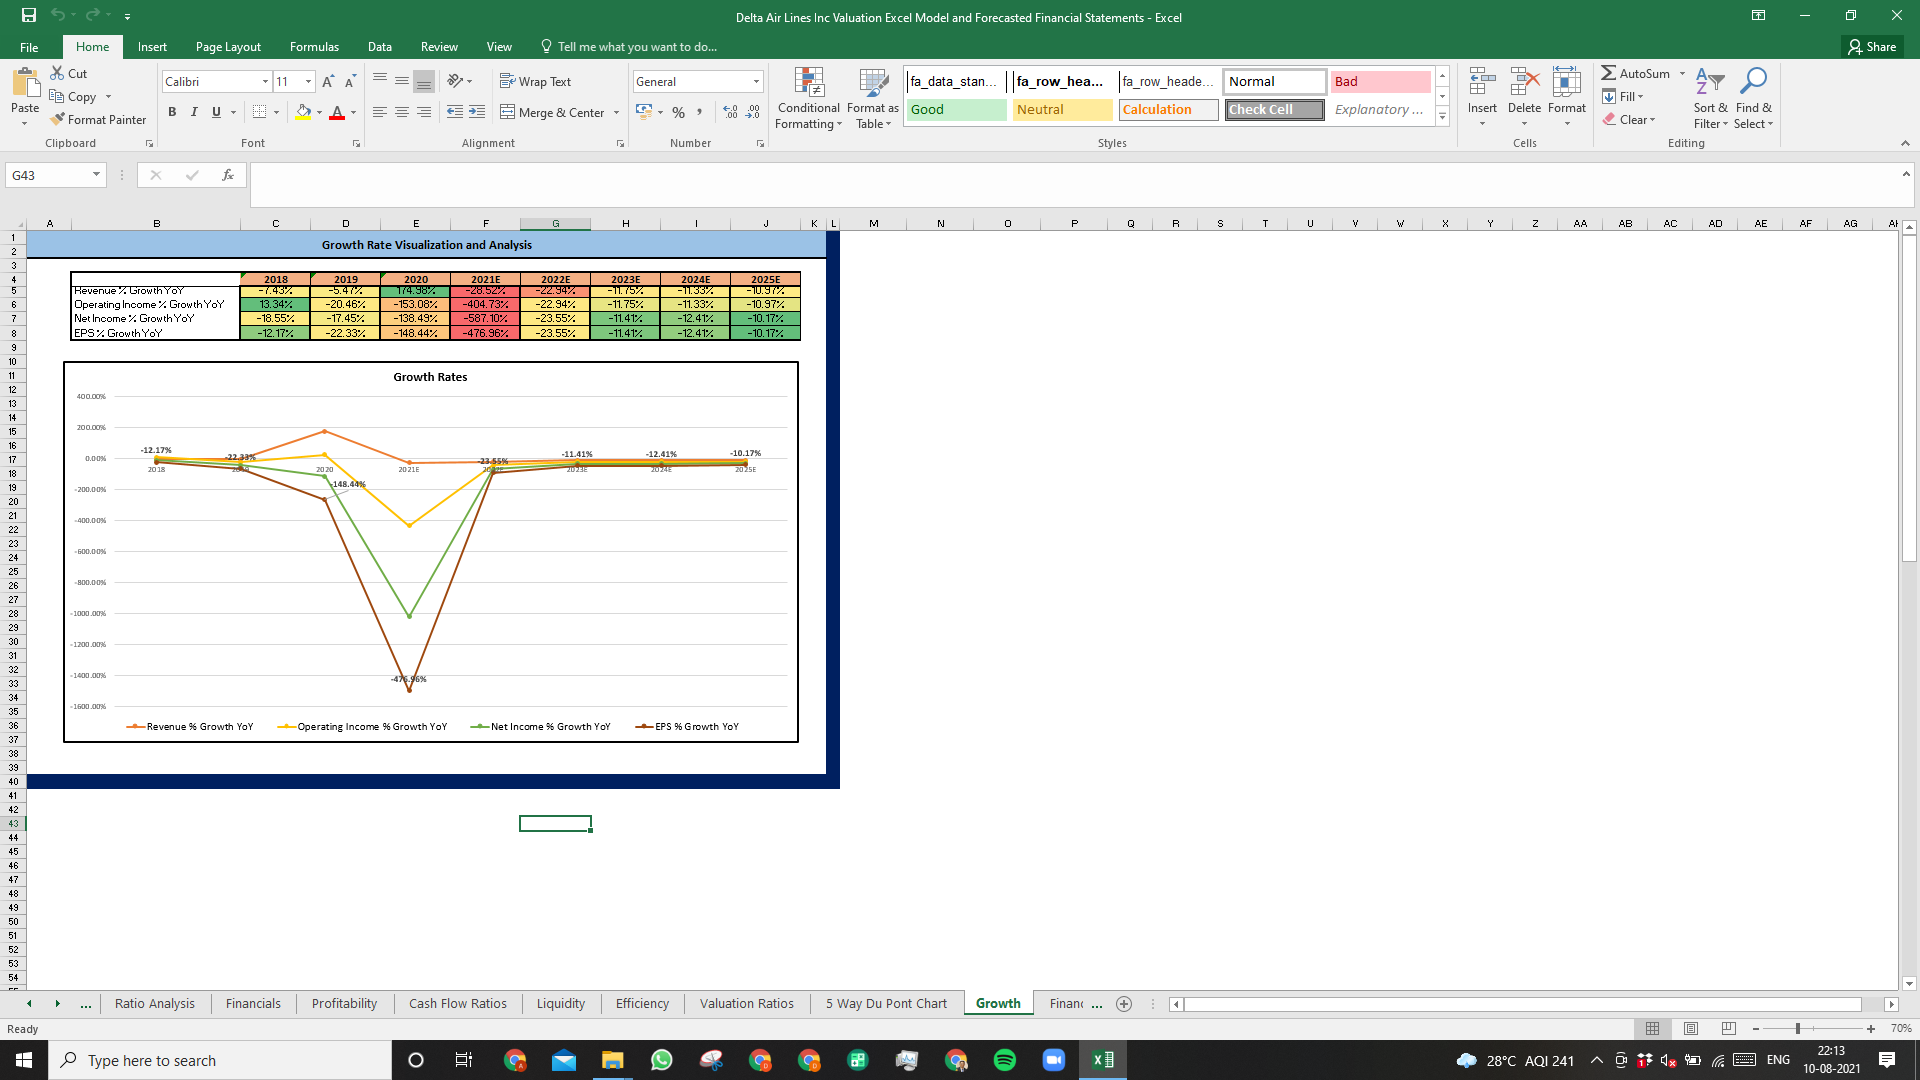Open the font name dropdown
The width and height of the screenshot is (1920, 1080).
pyautogui.click(x=265, y=82)
